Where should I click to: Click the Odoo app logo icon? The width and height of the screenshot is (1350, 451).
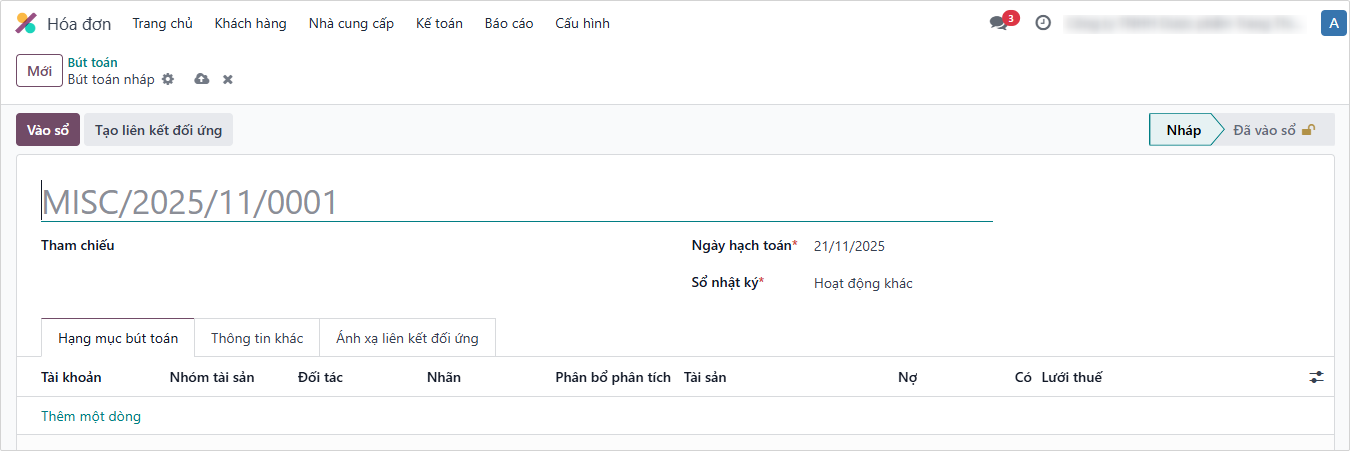tap(26, 23)
